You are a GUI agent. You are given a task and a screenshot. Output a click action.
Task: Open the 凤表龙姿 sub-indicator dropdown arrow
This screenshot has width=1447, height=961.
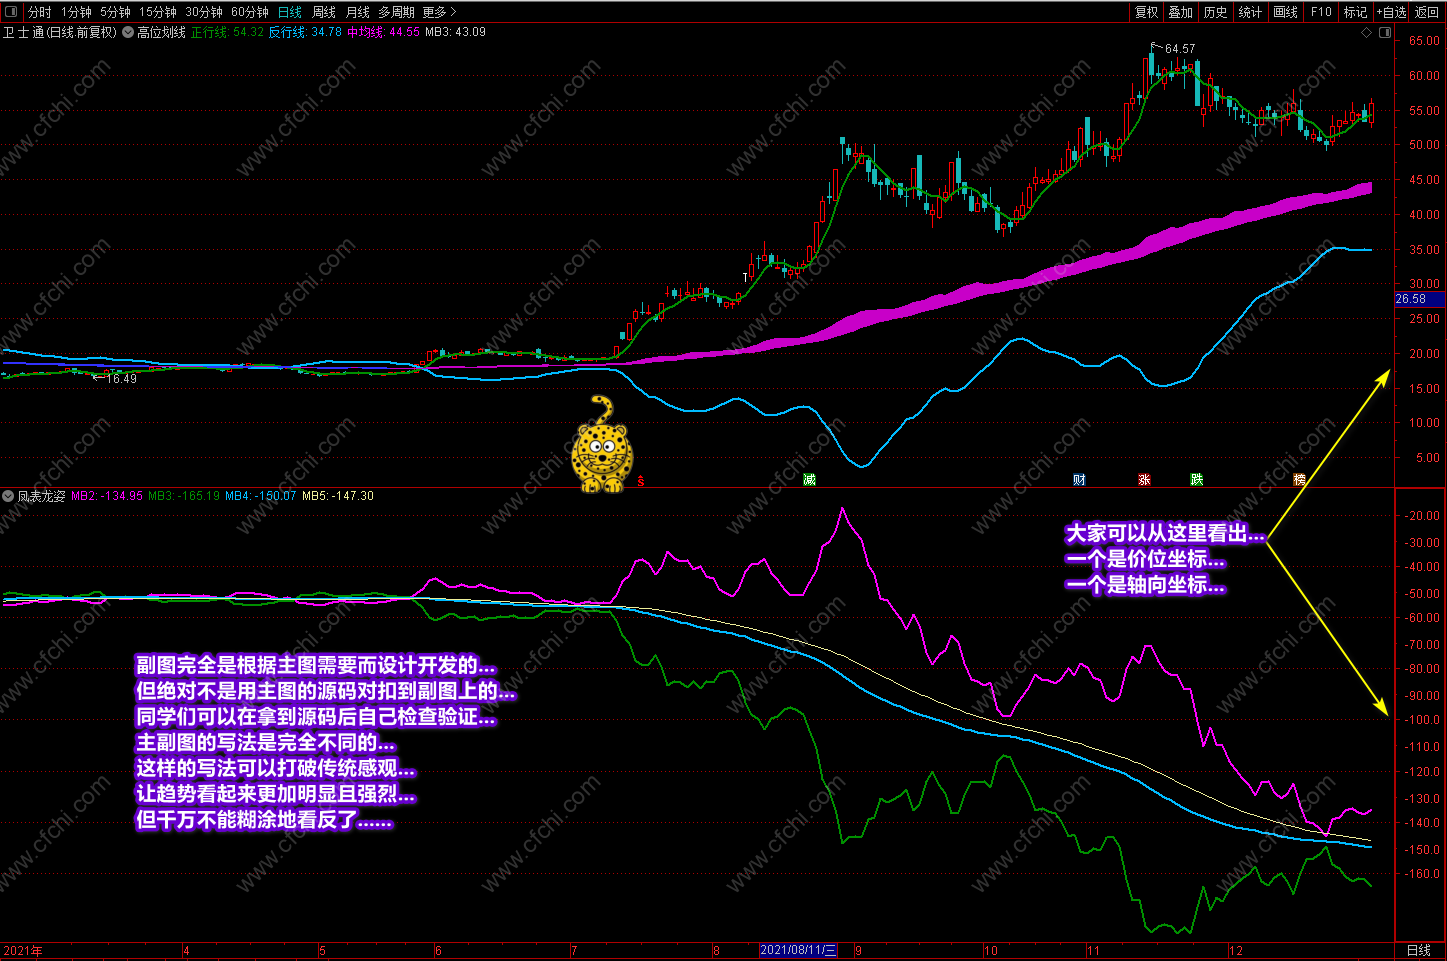click(8, 496)
